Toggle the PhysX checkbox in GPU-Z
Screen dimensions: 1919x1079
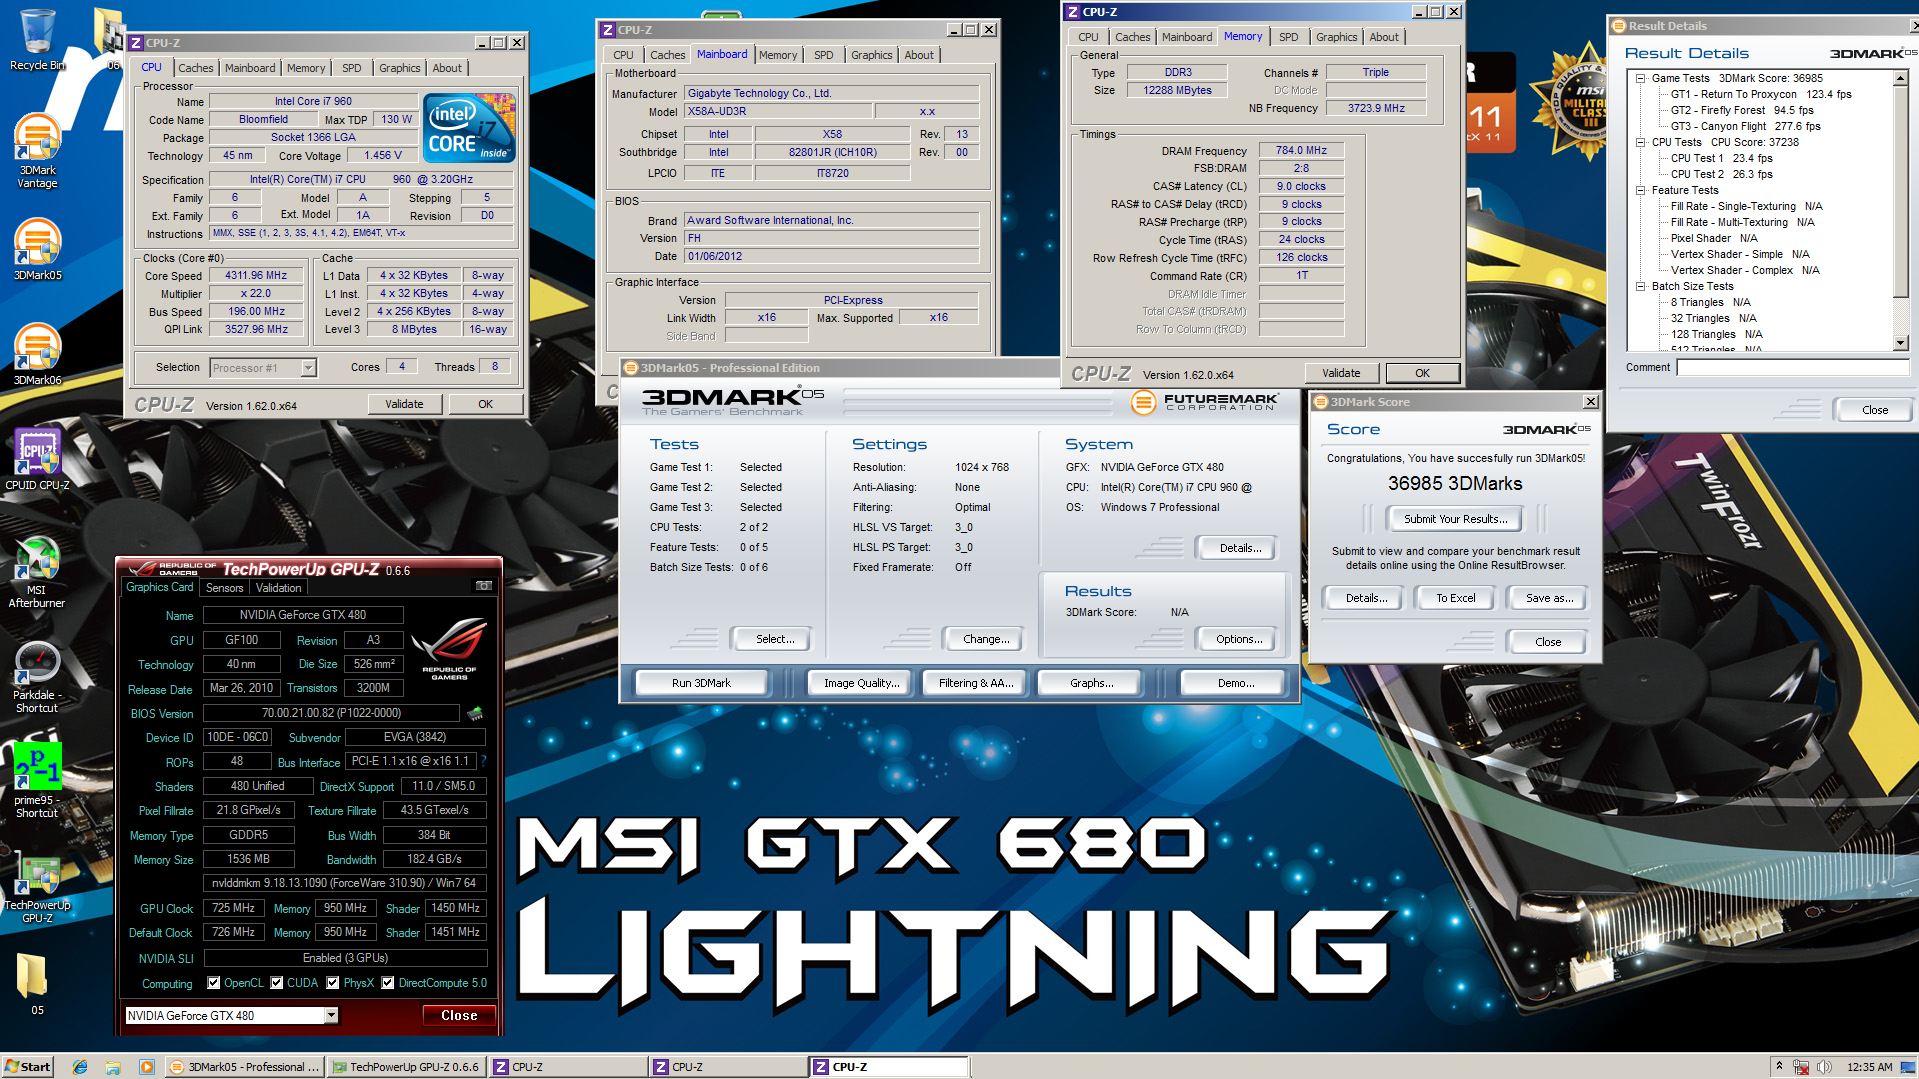pyautogui.click(x=333, y=983)
